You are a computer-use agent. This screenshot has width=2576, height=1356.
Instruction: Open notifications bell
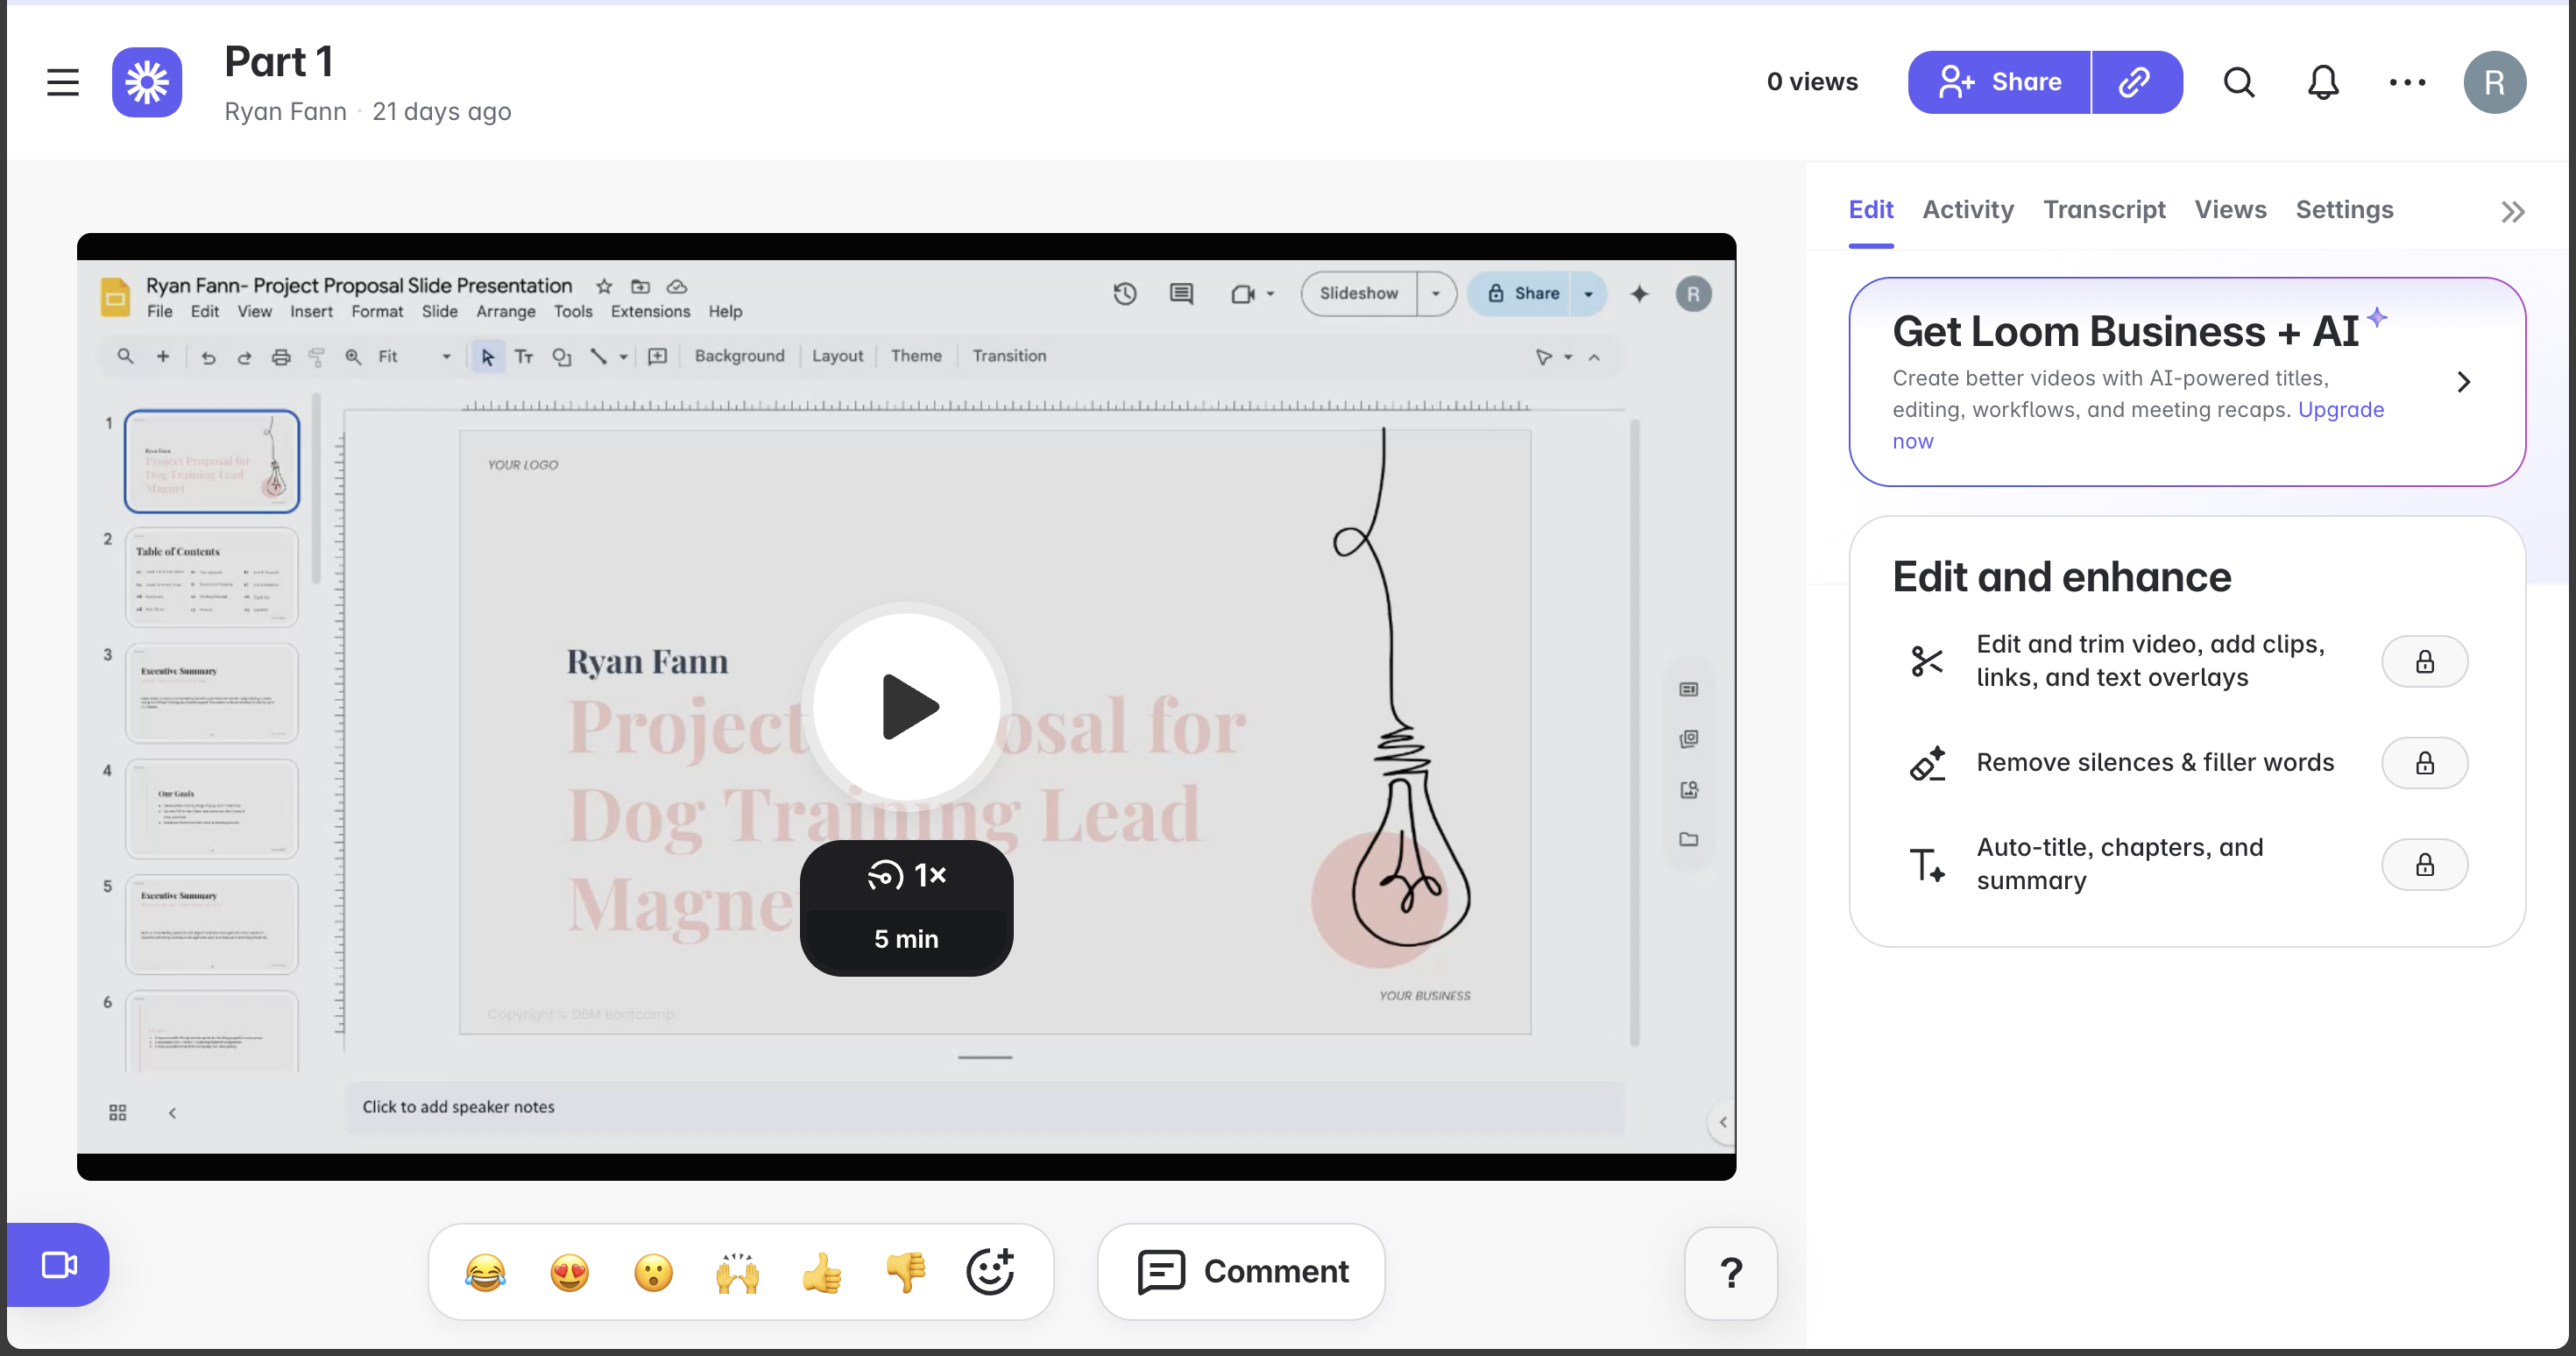pos(2323,82)
